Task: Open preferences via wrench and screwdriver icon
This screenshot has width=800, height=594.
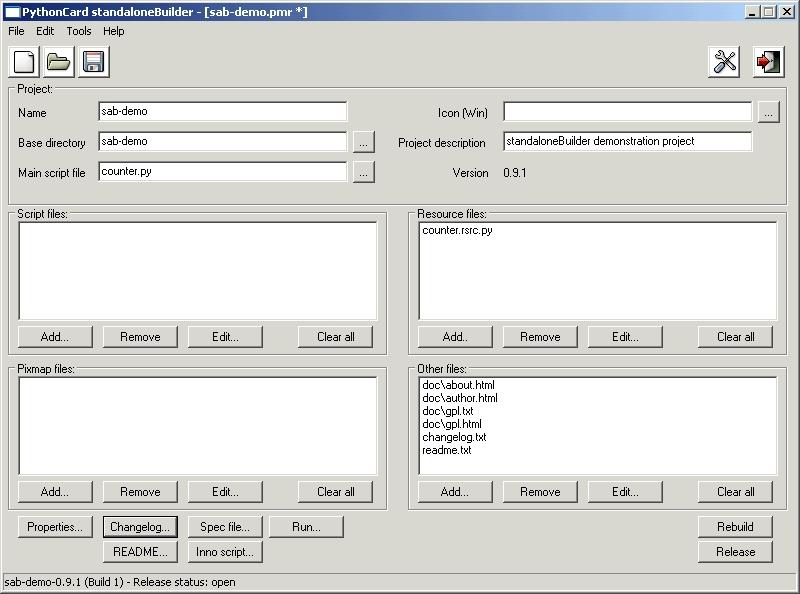Action: tap(724, 62)
